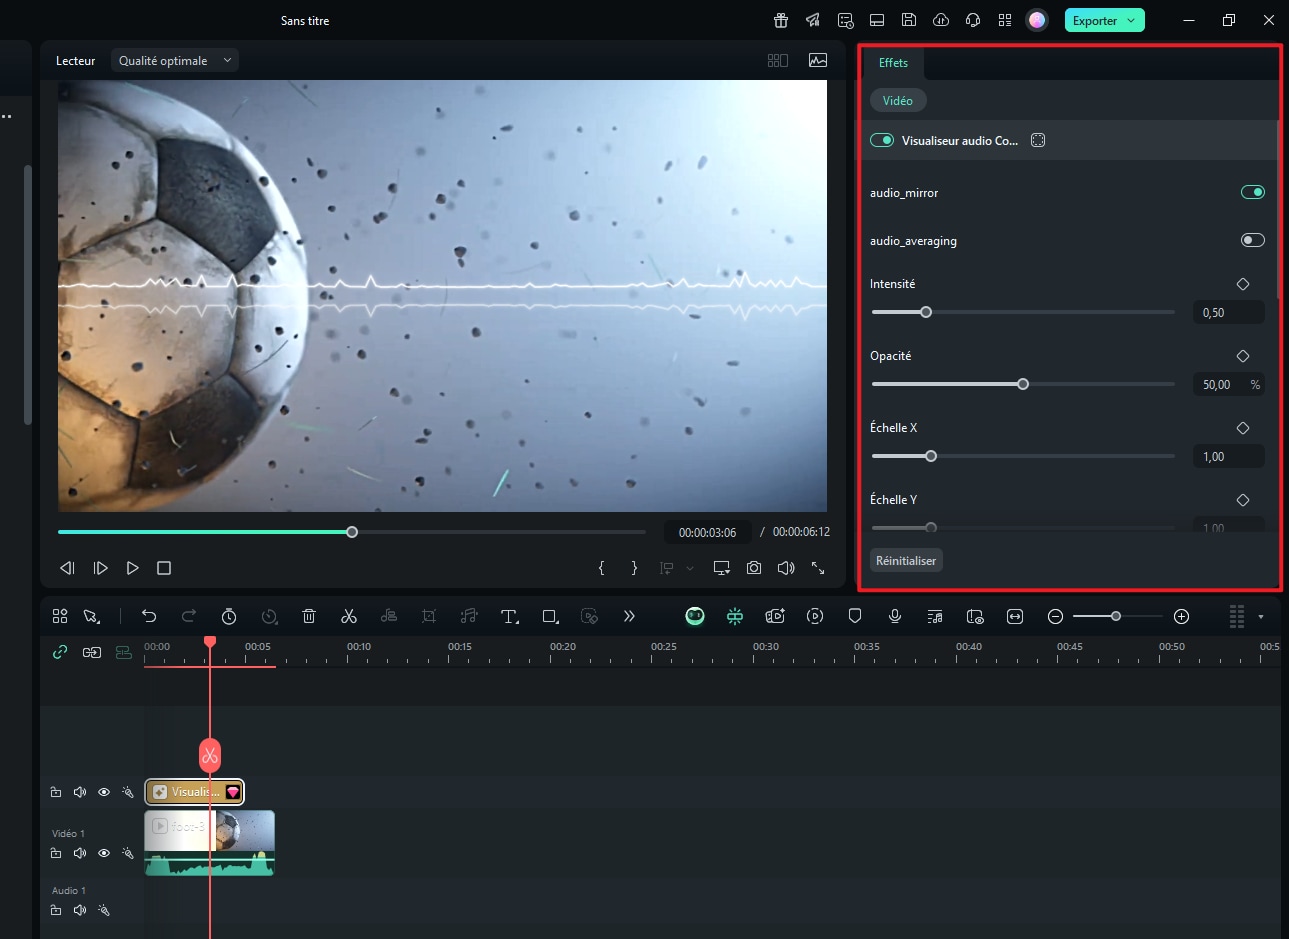Select the scissors split tool

point(349,616)
